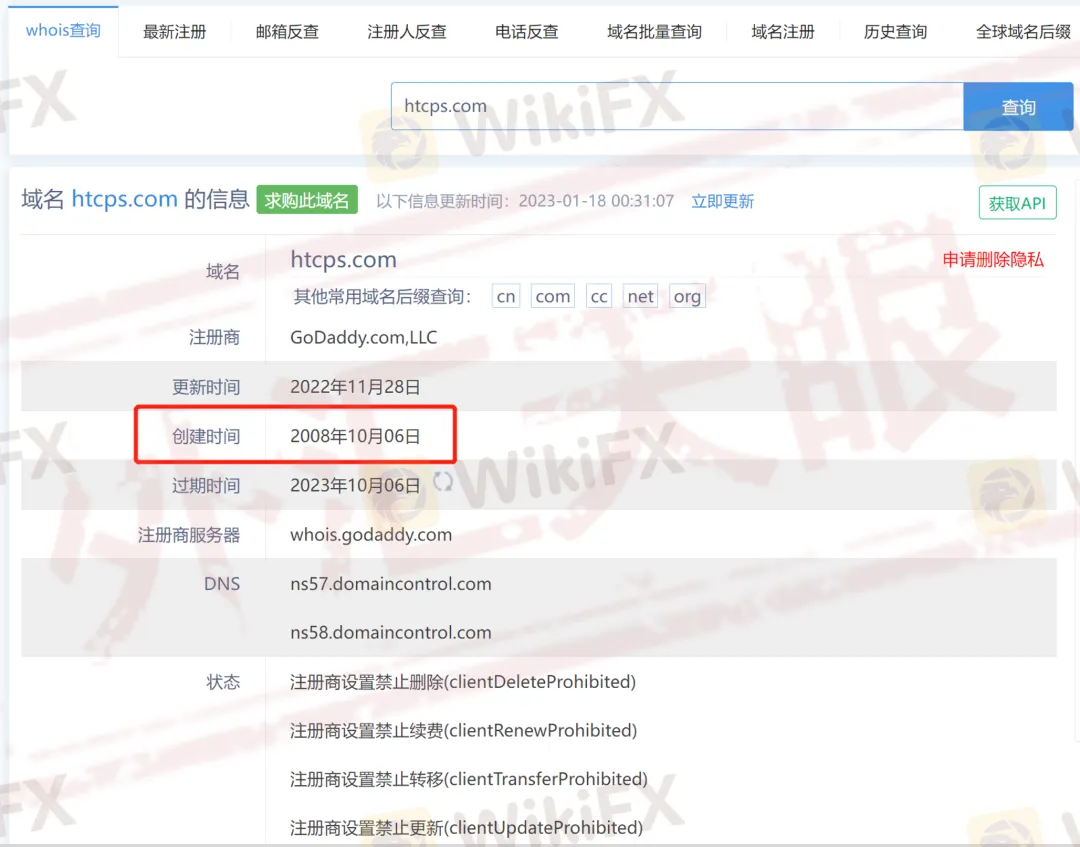Click the 注册商服务器 row label
Viewport: 1080px width, 847px height.
coord(189,535)
